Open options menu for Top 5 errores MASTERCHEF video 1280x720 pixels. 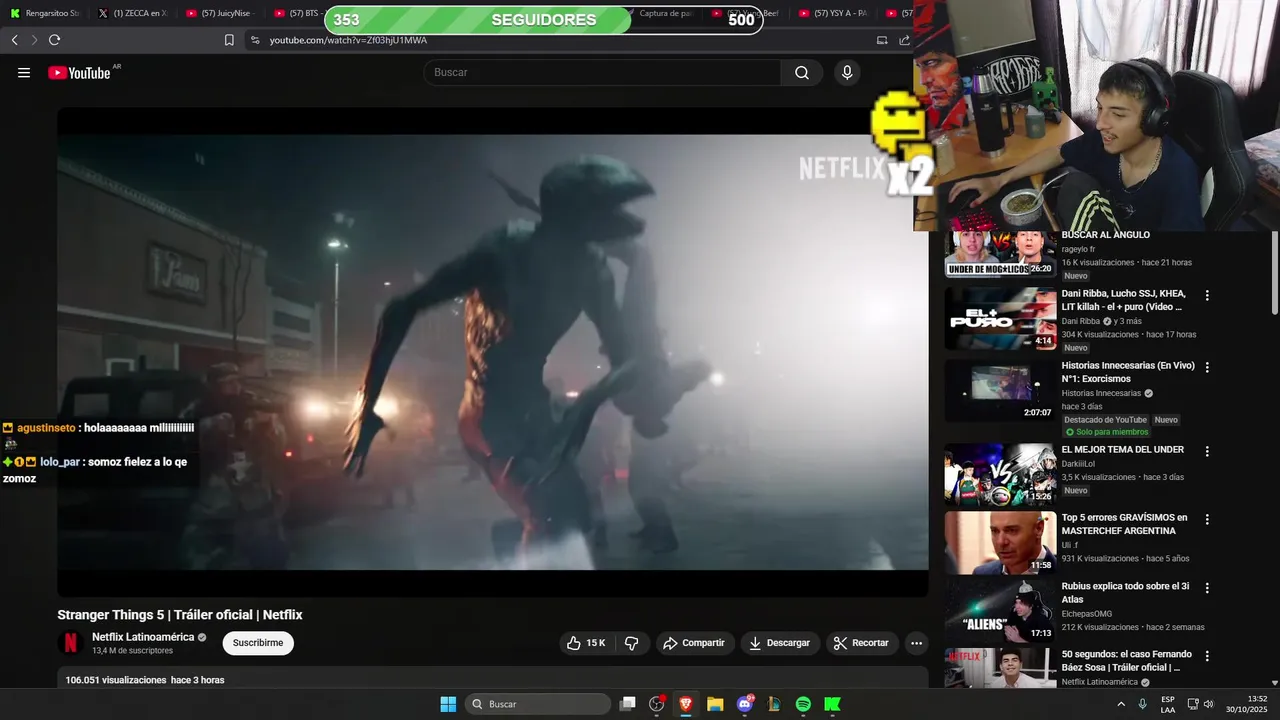click(x=1207, y=520)
